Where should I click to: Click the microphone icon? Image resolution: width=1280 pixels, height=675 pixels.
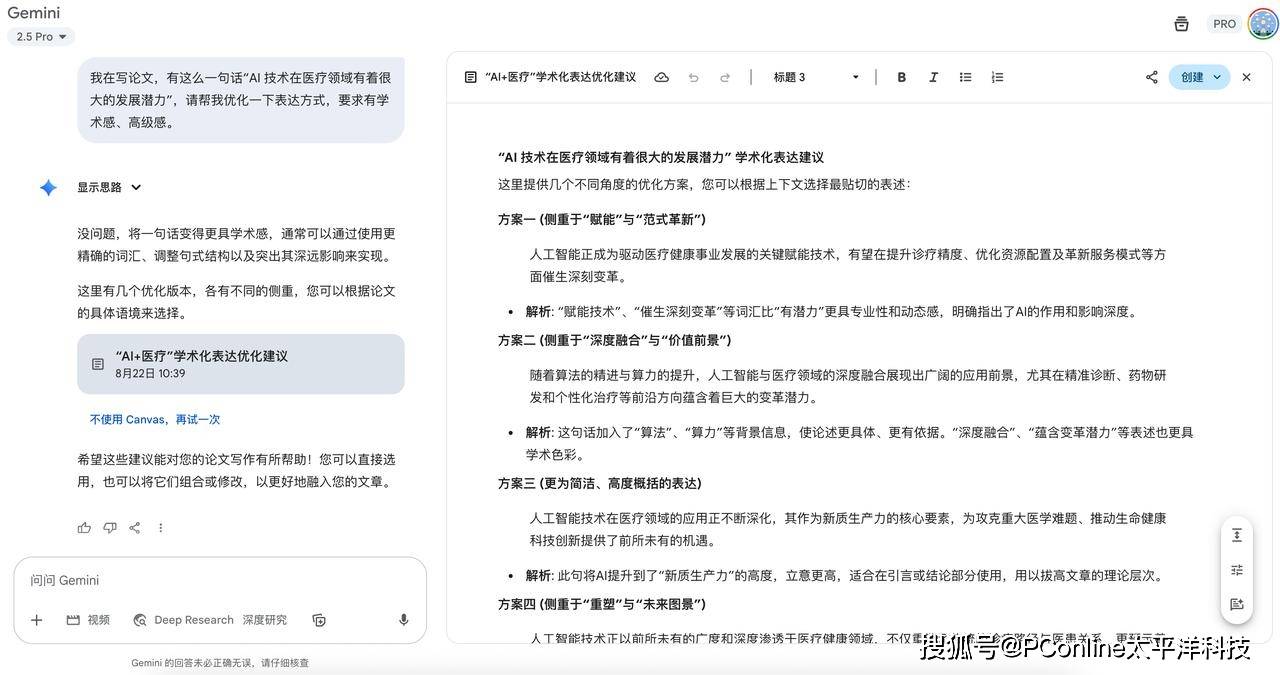(404, 620)
